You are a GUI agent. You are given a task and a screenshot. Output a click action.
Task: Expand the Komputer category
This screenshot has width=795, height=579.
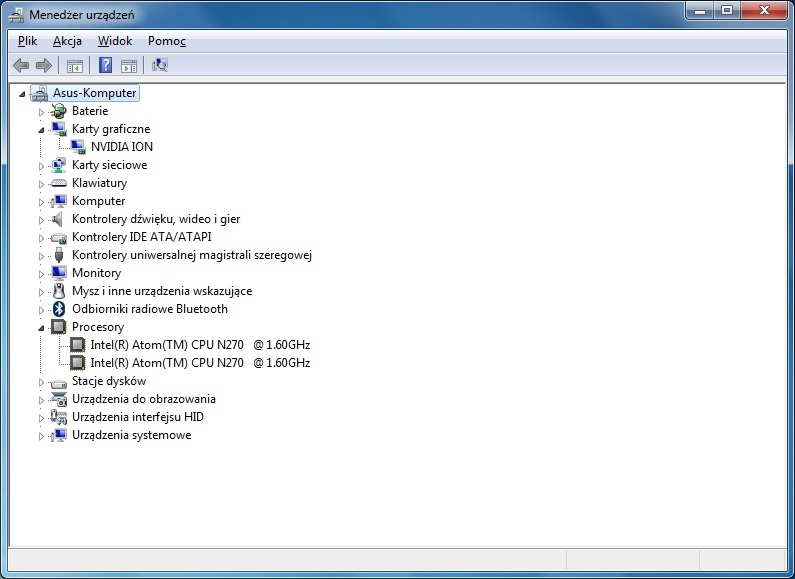click(42, 202)
